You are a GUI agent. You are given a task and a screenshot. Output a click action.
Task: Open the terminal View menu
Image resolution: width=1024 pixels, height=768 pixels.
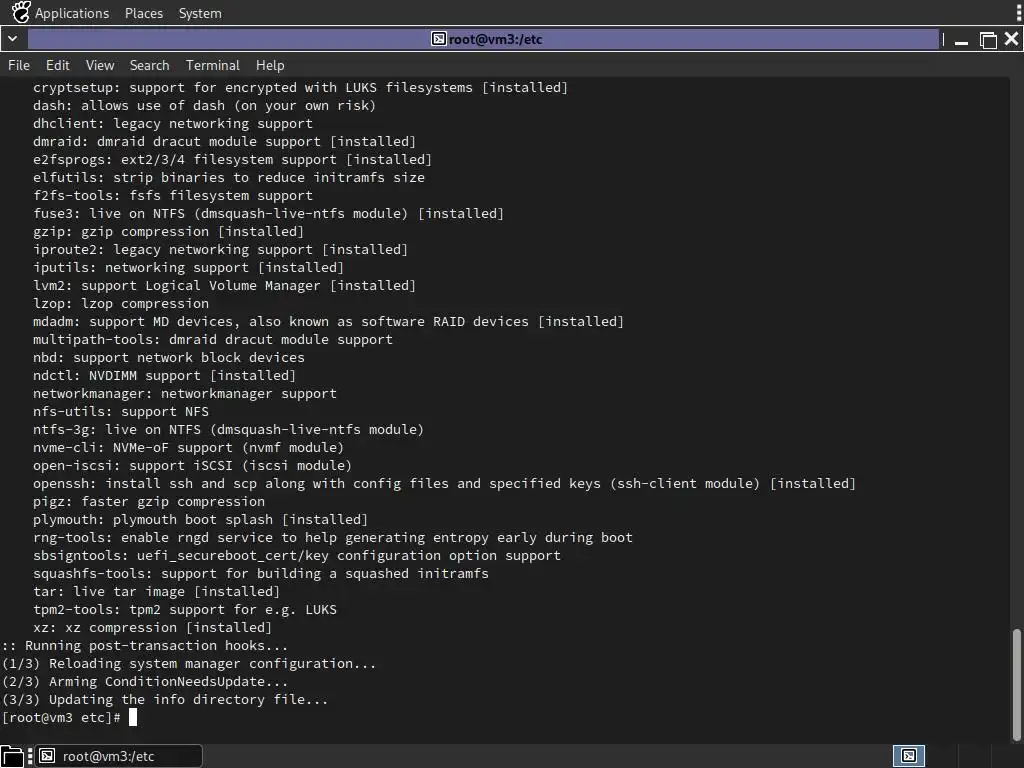tap(100, 65)
